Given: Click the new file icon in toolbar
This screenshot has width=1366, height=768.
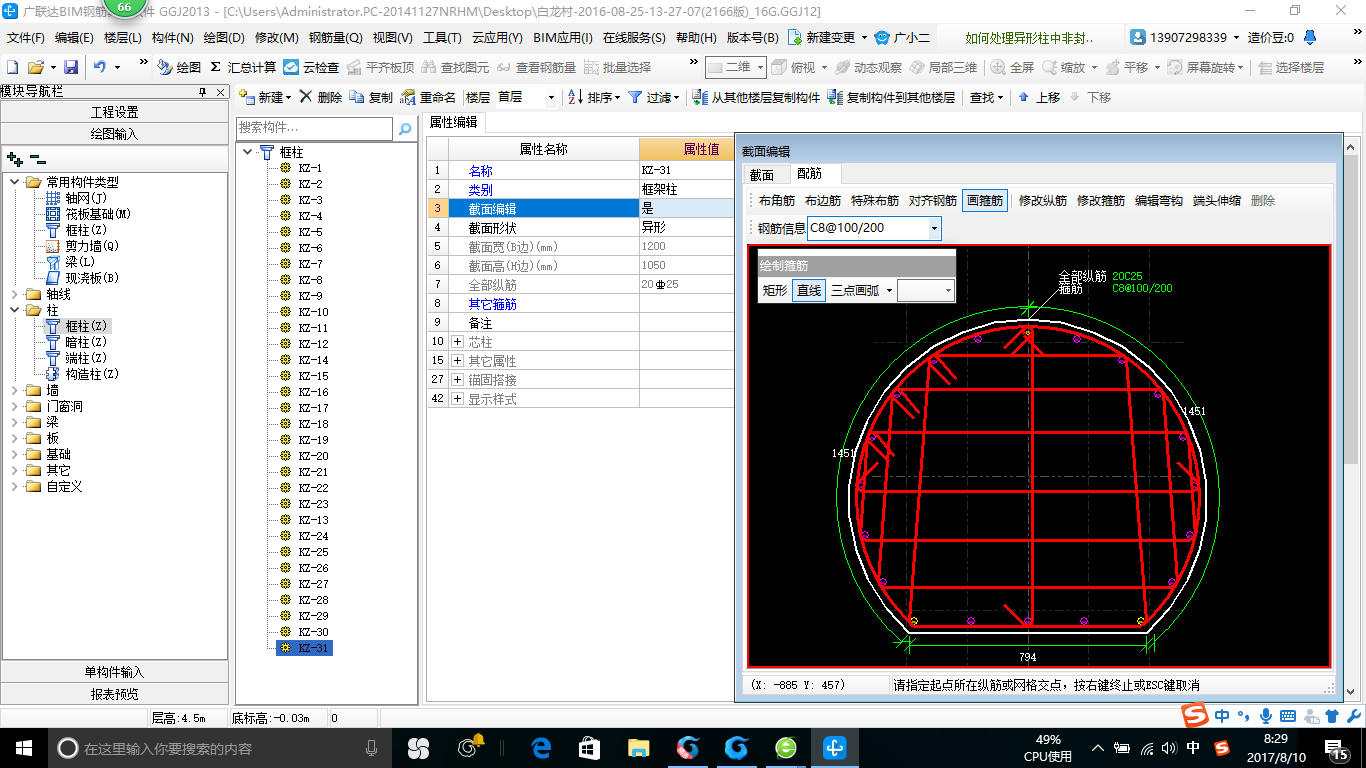Looking at the screenshot, I should (12, 67).
